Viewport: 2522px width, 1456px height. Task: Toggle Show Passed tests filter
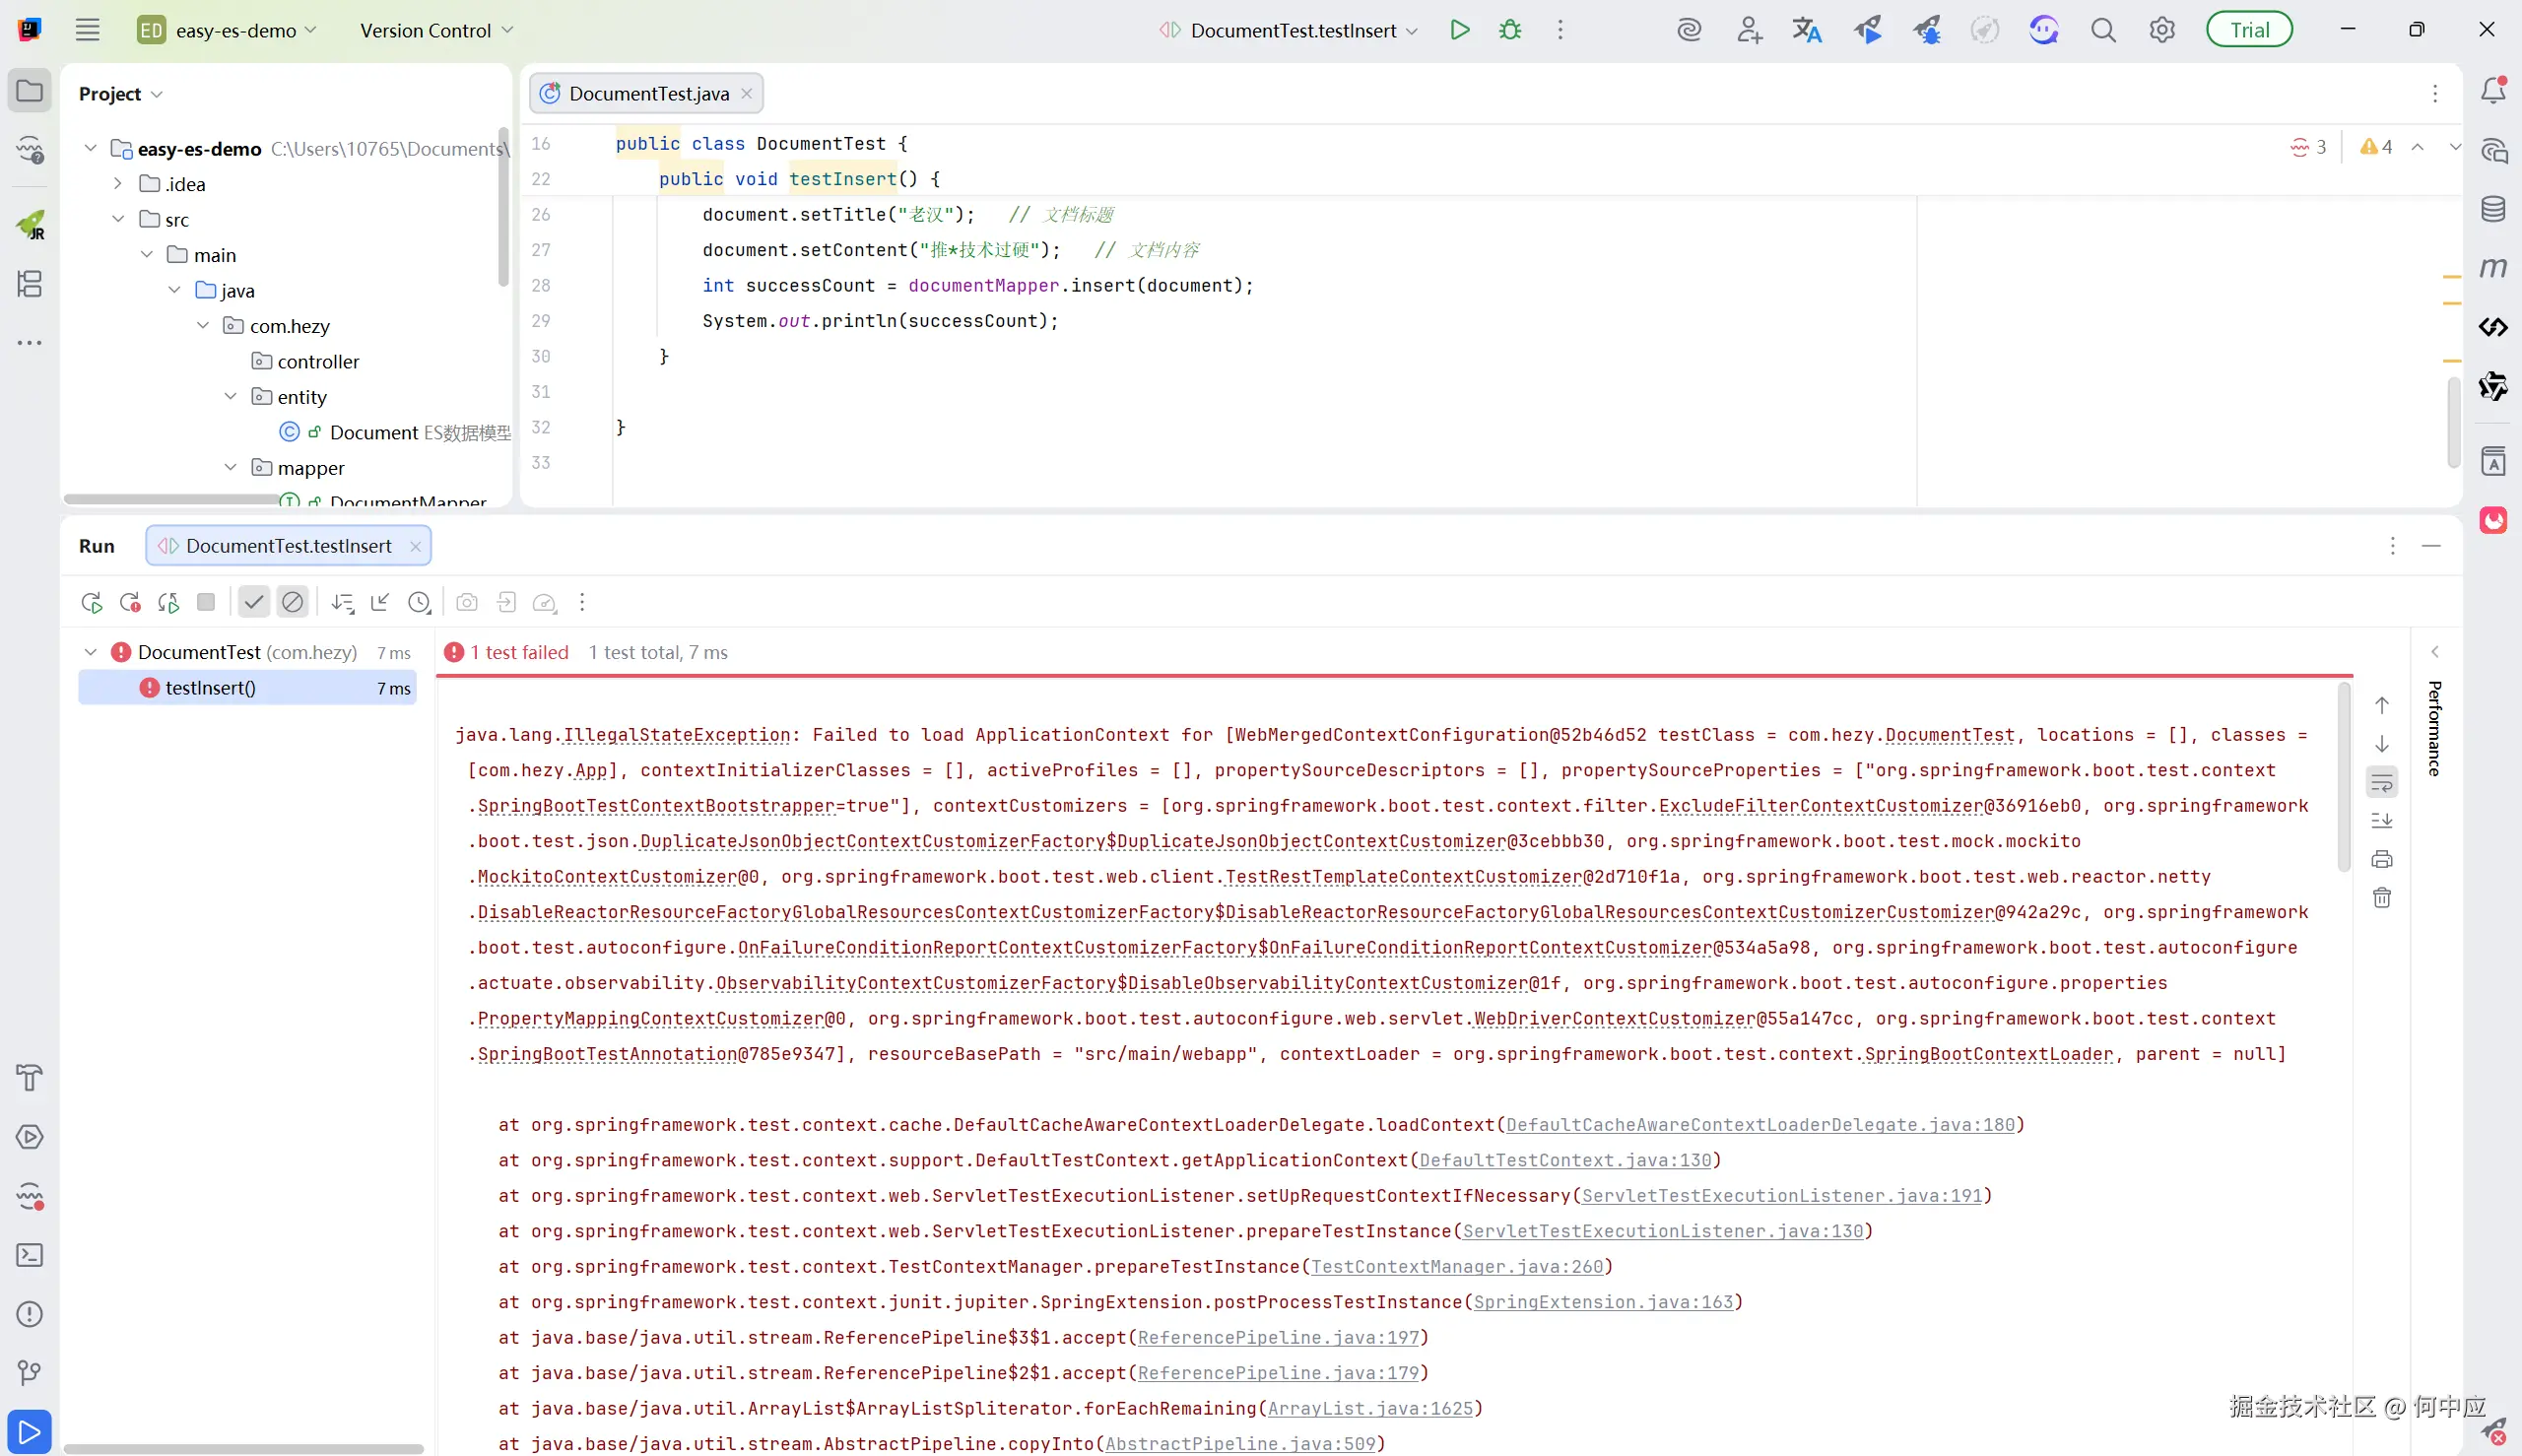pos(254,602)
